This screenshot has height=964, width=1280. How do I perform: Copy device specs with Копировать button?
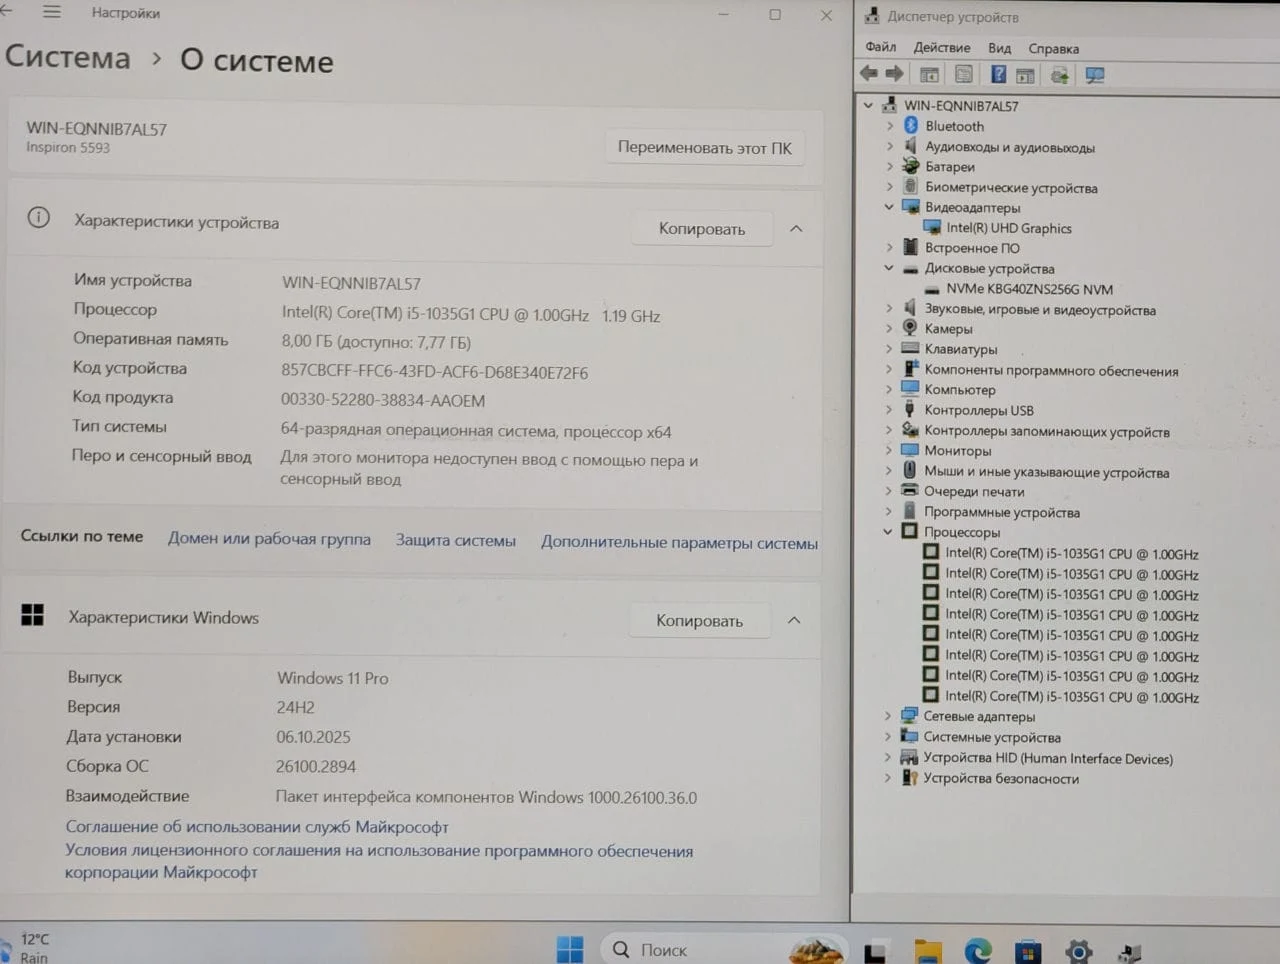702,229
